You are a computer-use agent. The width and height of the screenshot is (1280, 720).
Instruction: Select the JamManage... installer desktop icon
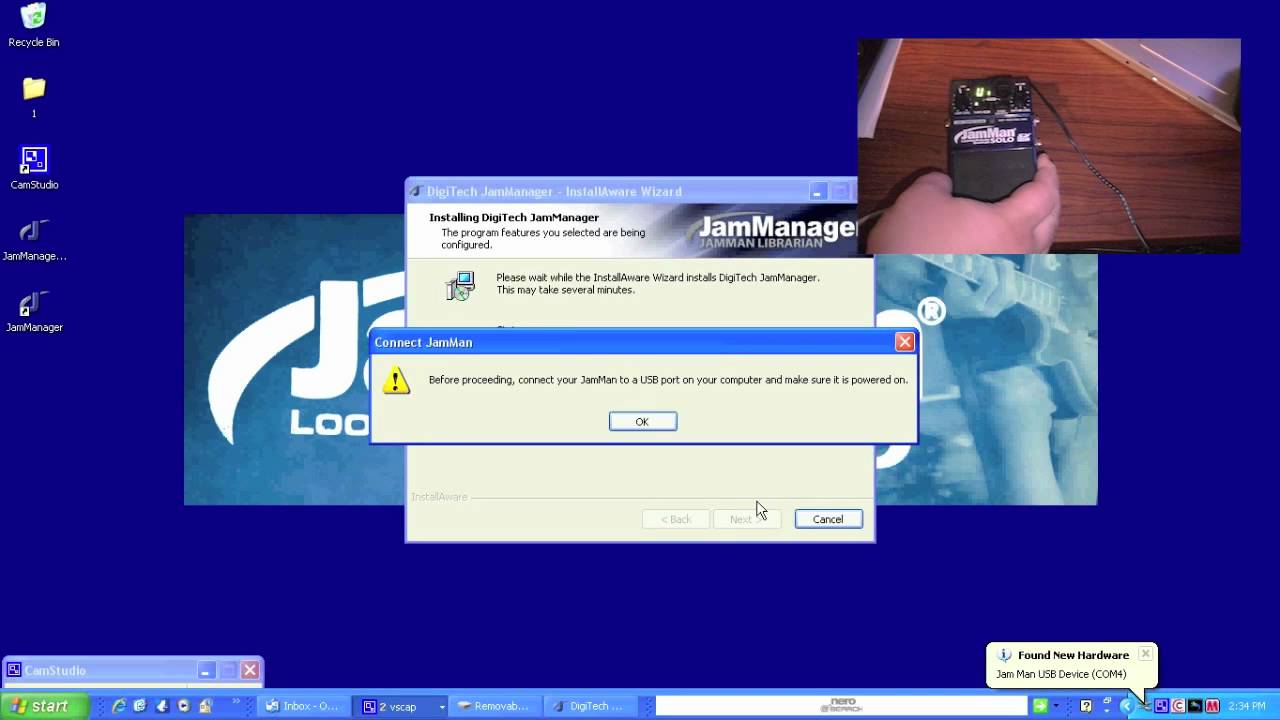click(34, 241)
